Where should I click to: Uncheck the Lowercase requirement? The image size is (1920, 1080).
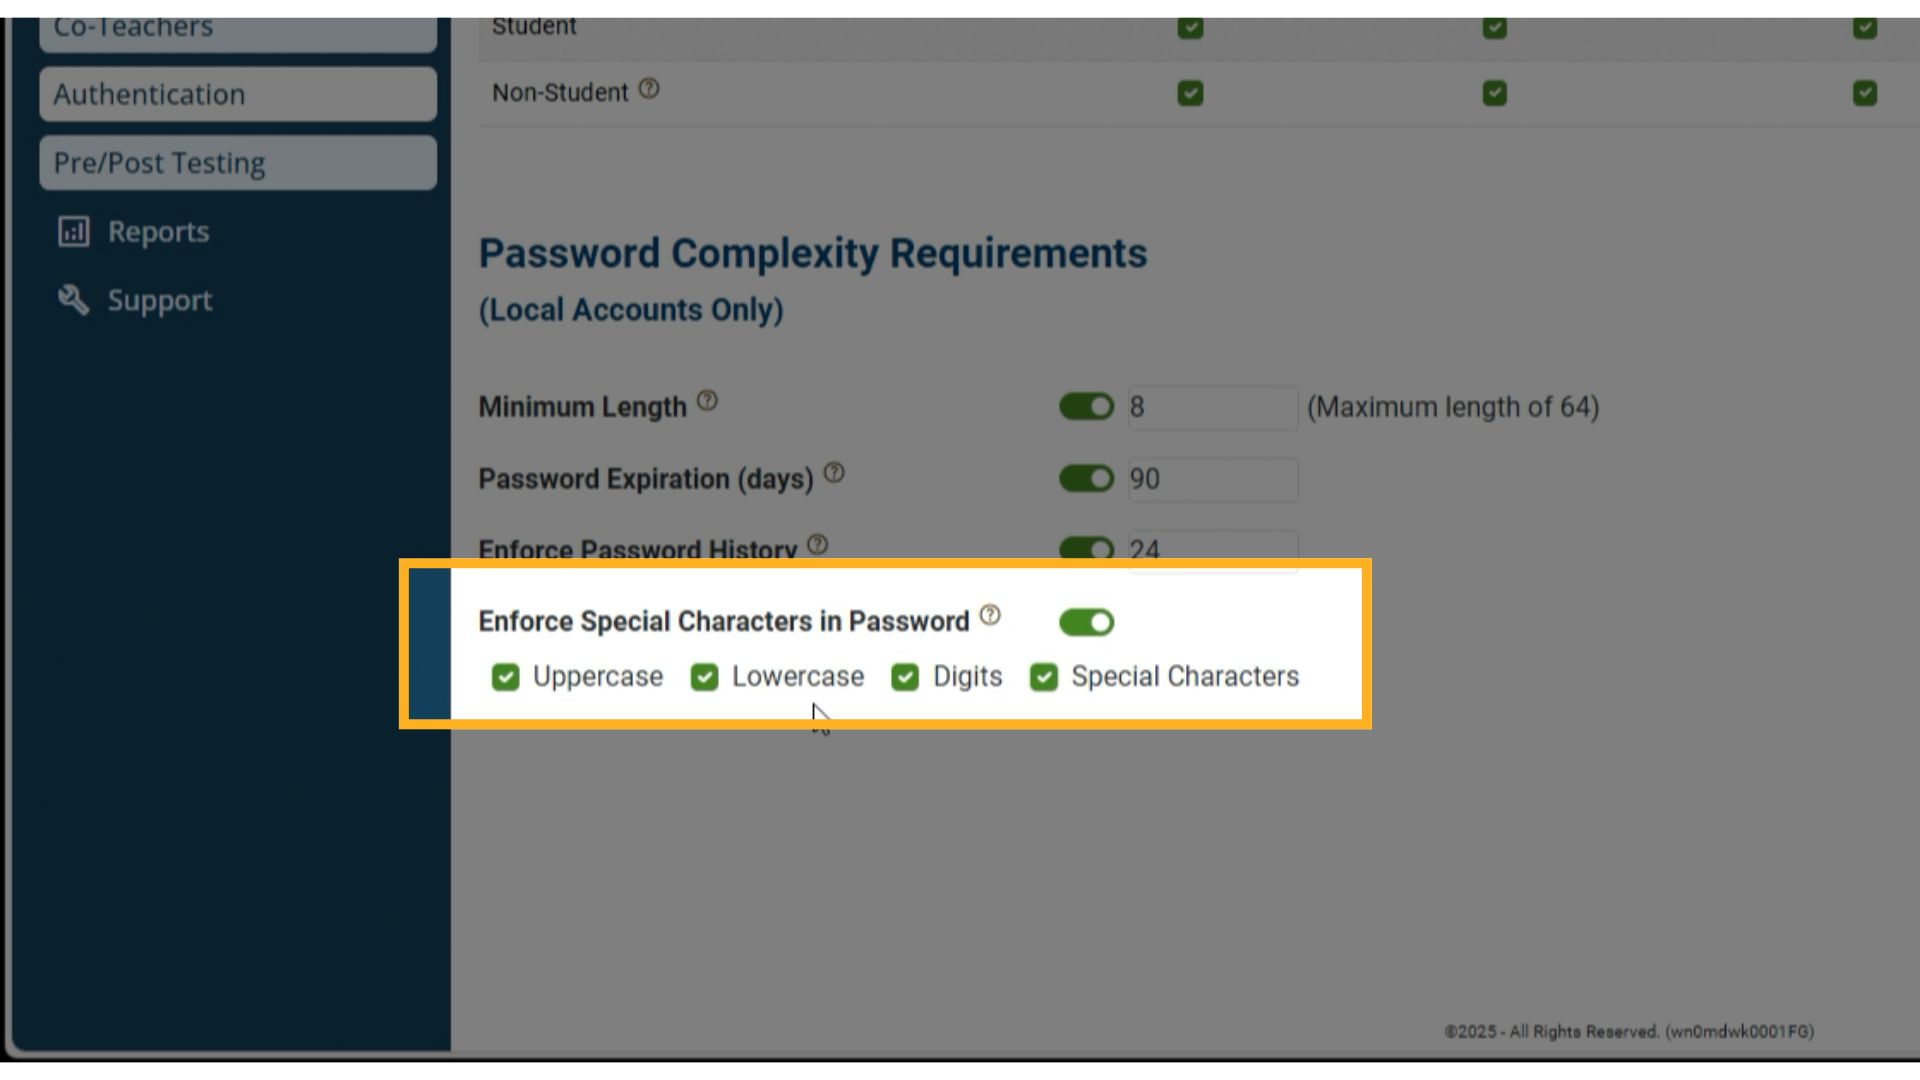pos(704,677)
